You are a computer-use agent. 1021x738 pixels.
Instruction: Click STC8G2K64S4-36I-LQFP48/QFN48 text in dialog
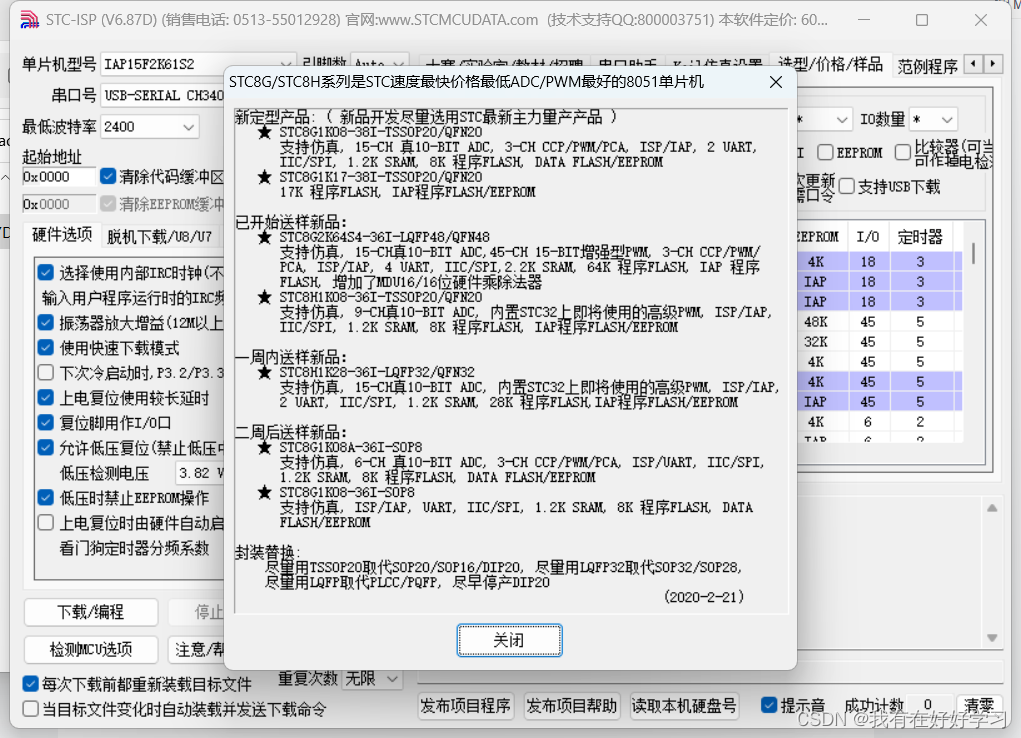(384, 237)
